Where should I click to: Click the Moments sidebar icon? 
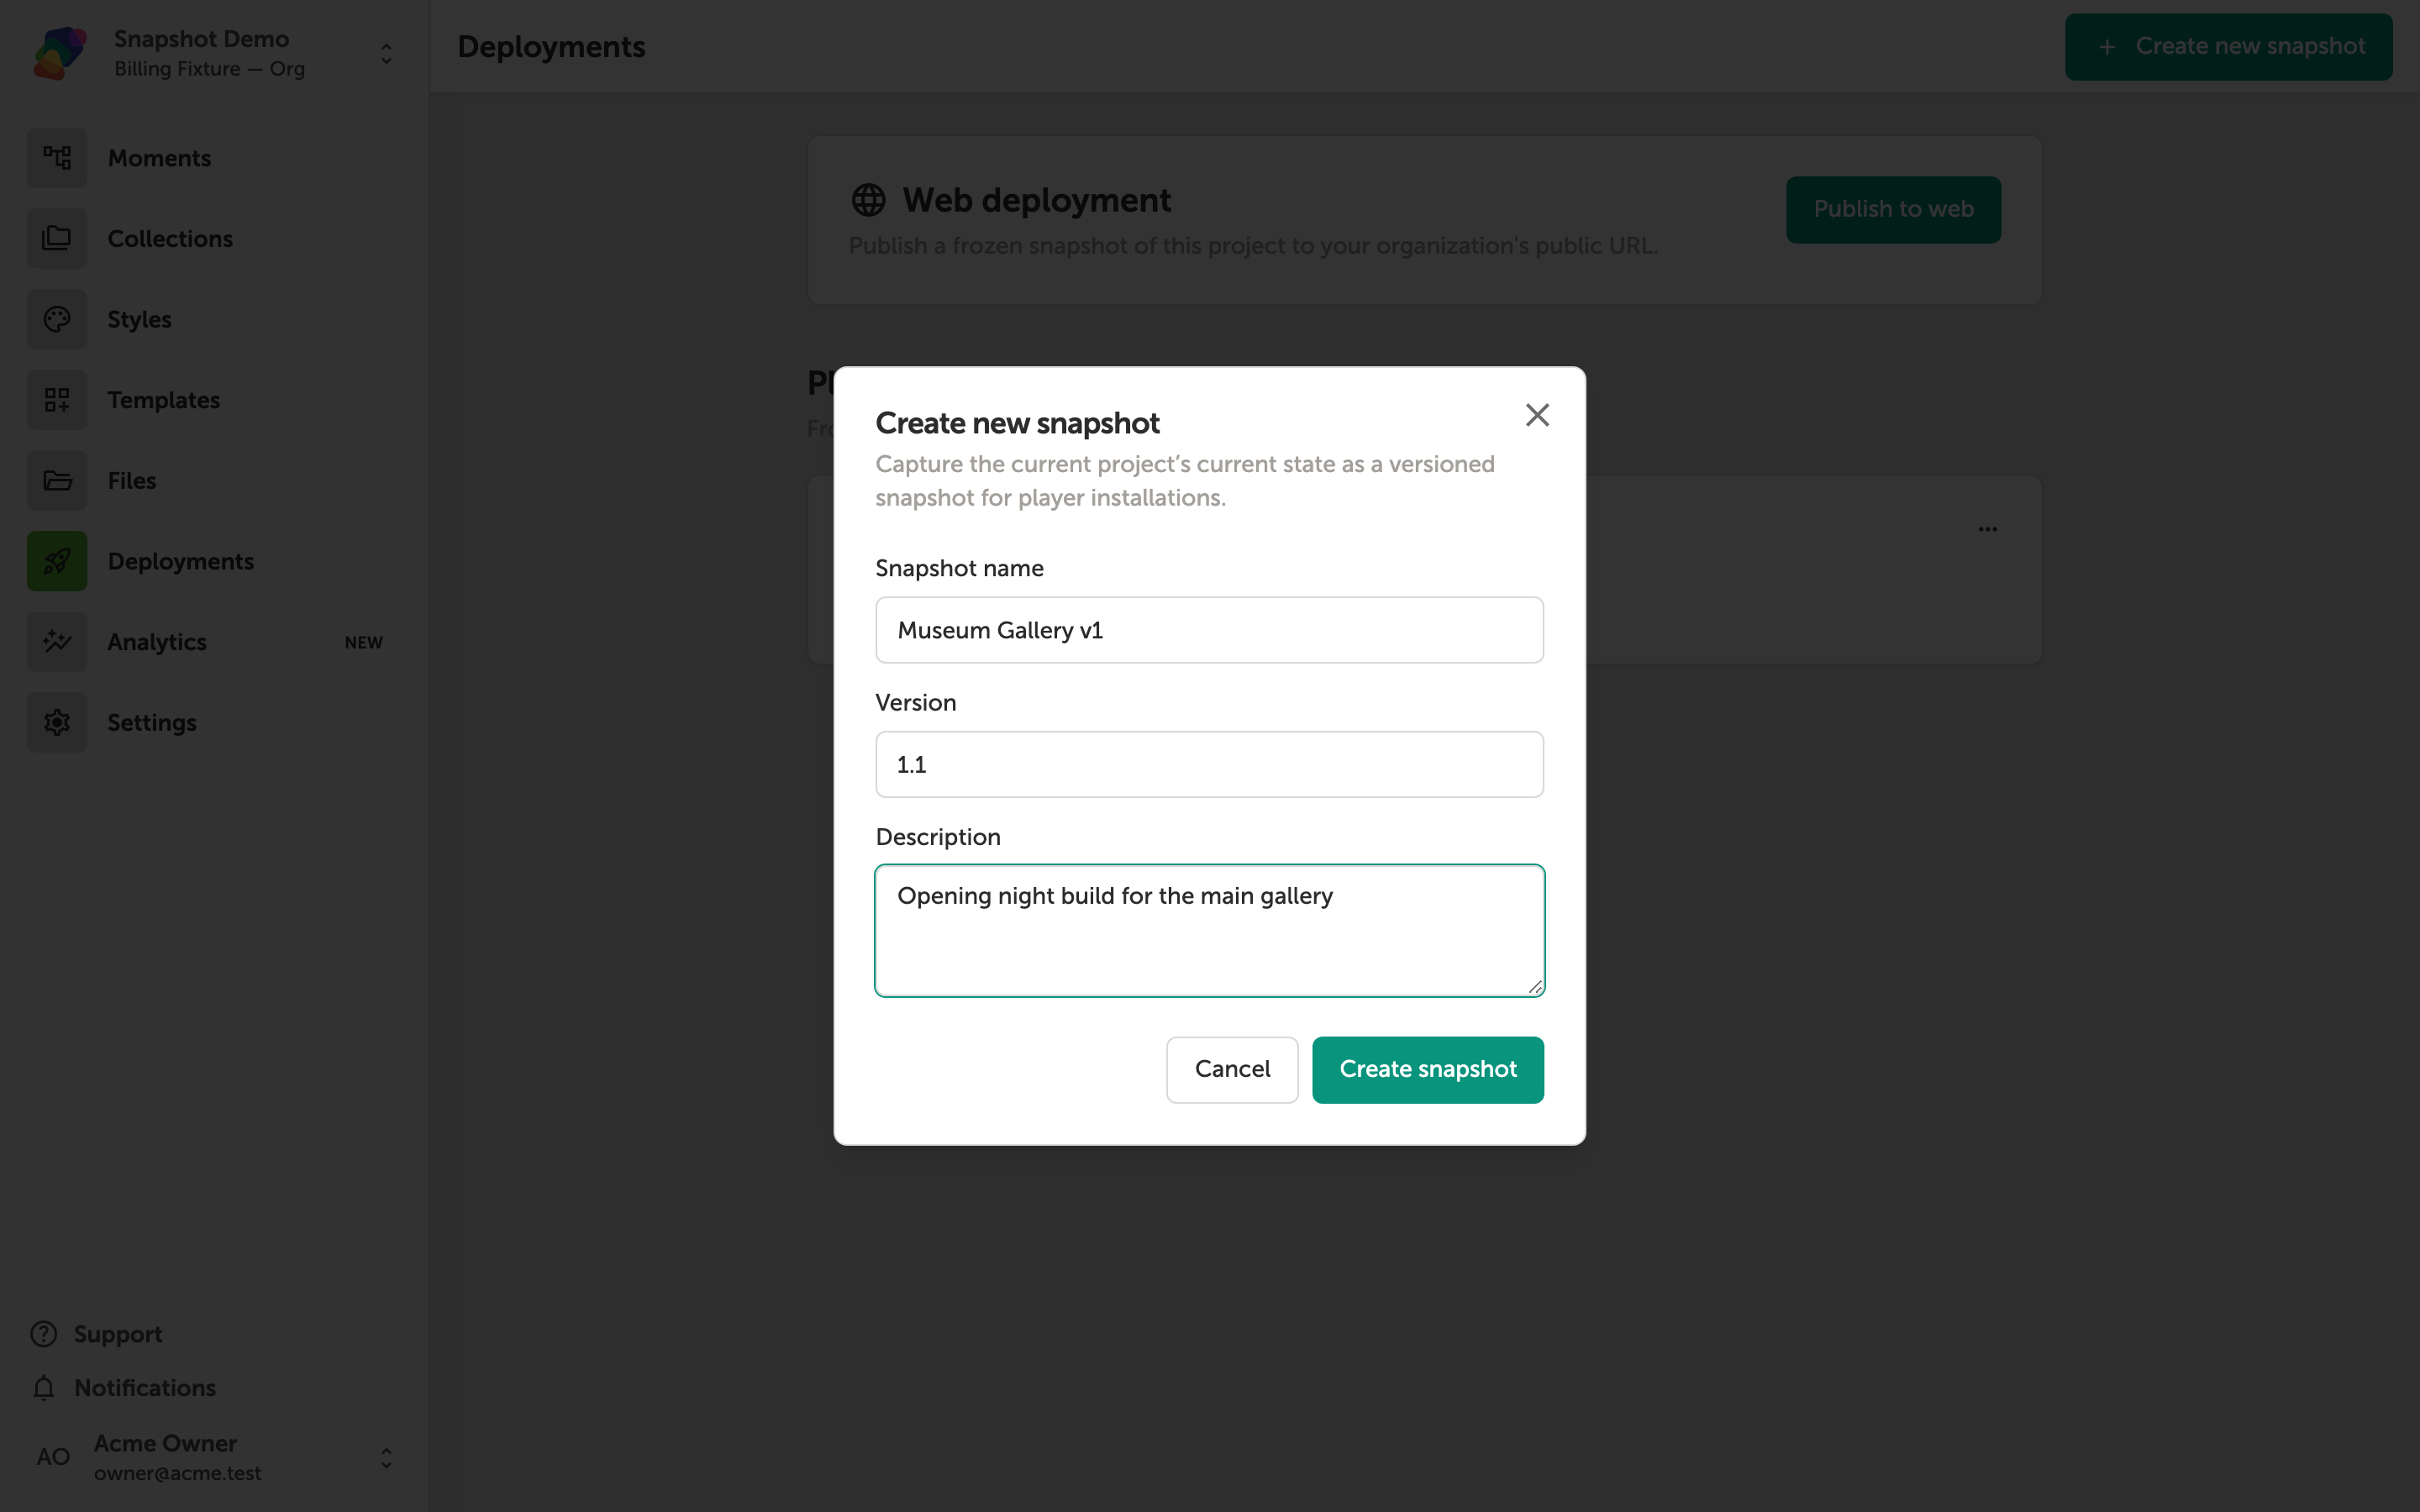[x=57, y=158]
